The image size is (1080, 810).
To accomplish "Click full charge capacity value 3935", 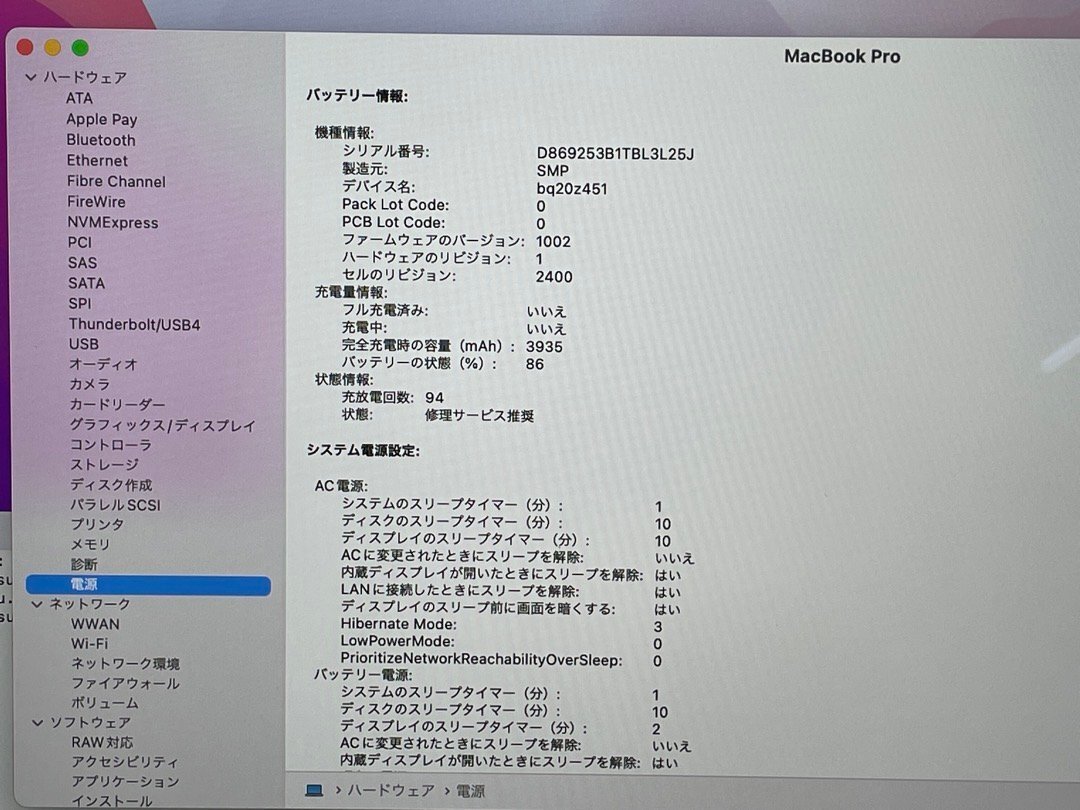I will point(544,346).
